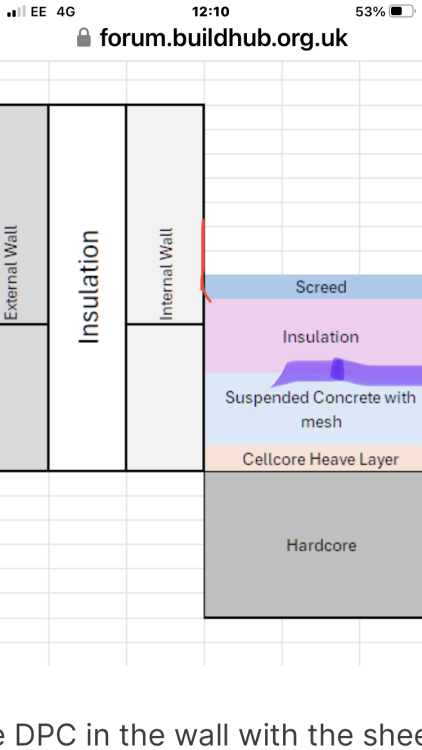Viewport: 422px width, 750px height.
Task: Tap the External Wall column
Action: click(24, 214)
